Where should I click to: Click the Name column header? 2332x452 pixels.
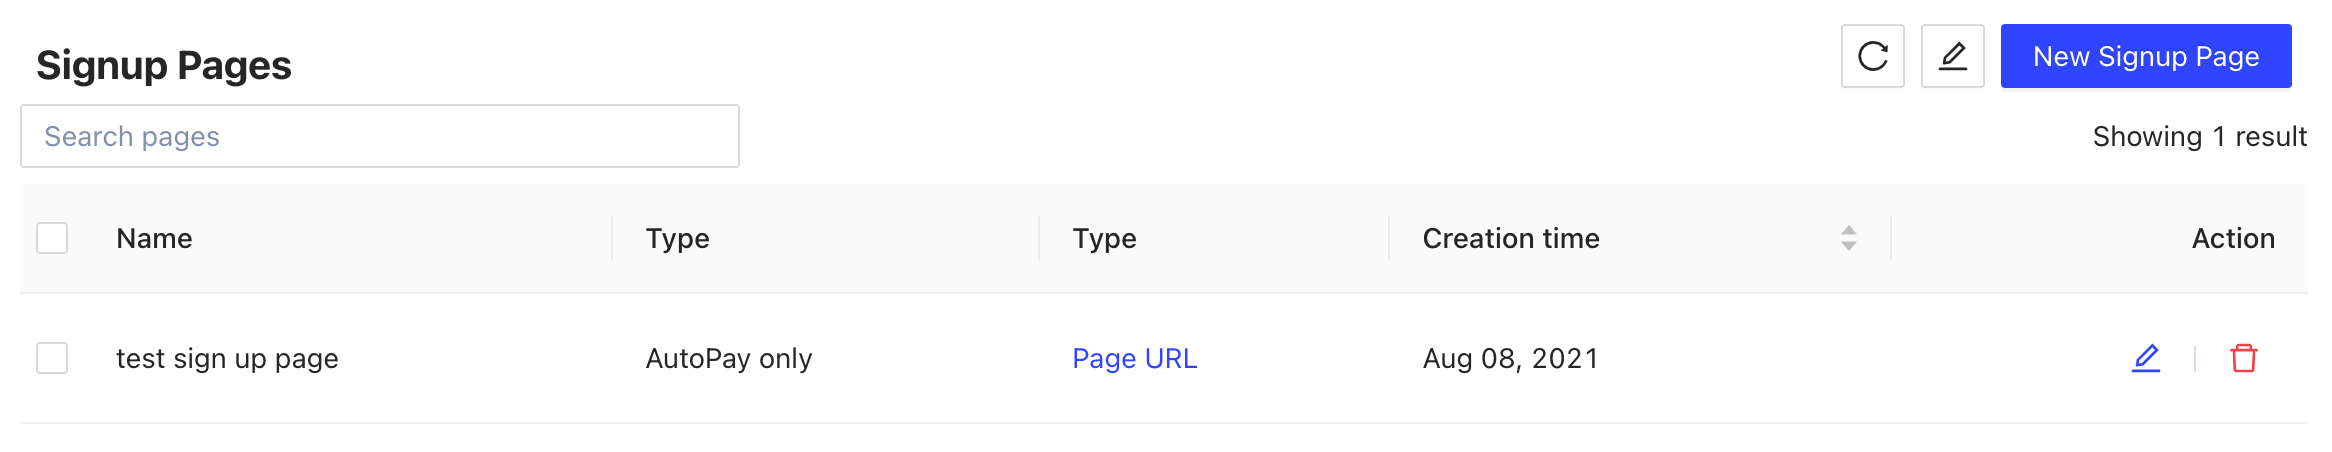click(154, 238)
